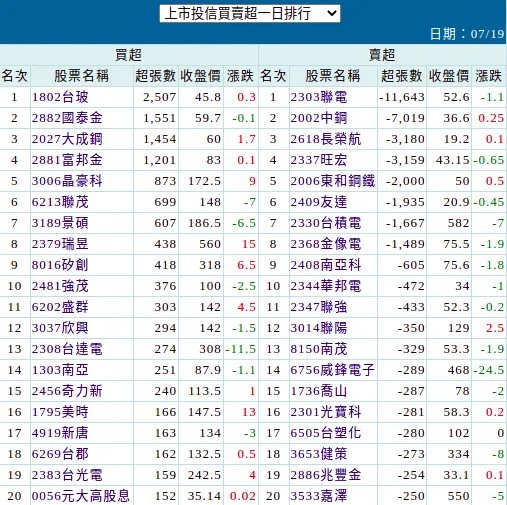The image size is (507, 505).
Task: Open stock link 2337旺宏
Action: click(319, 160)
